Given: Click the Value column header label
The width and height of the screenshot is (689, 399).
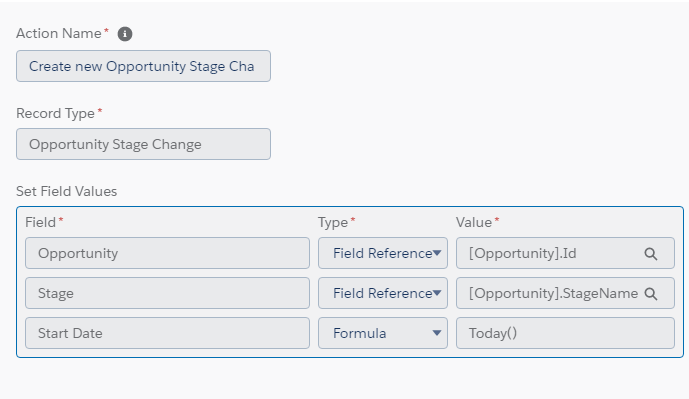Looking at the screenshot, I should pos(473,222).
